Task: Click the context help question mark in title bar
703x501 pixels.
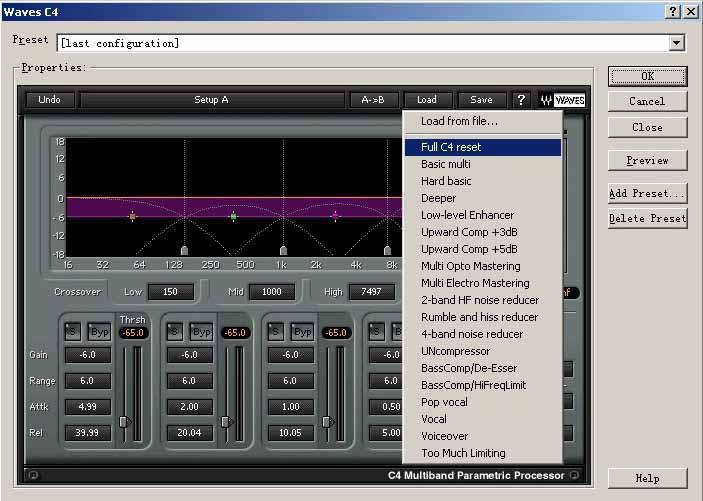Action: [671, 10]
